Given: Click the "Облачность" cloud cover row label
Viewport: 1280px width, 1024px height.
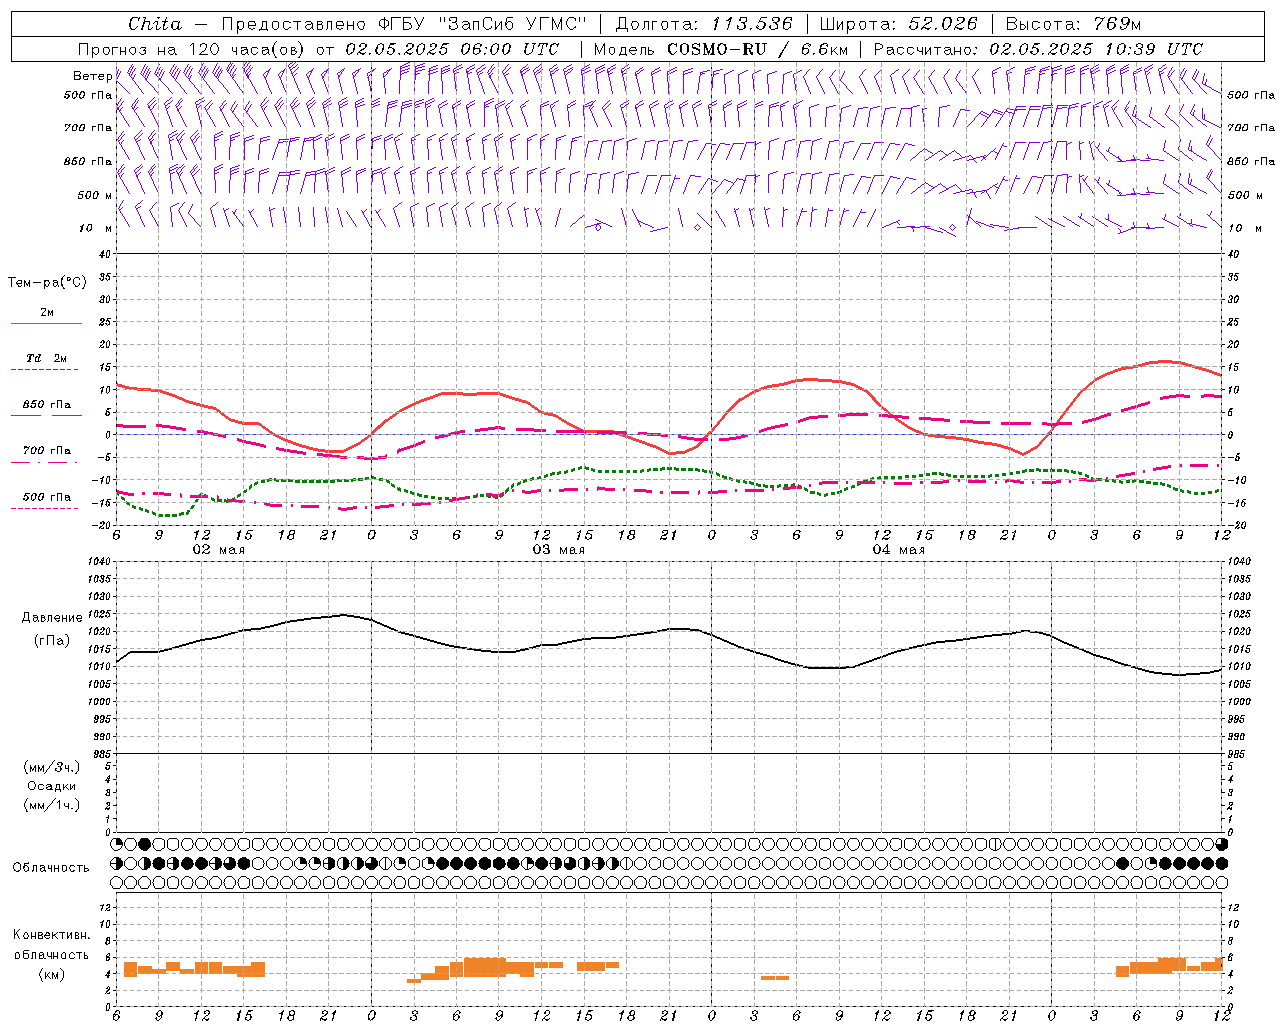Looking at the screenshot, I should [x=51, y=868].
